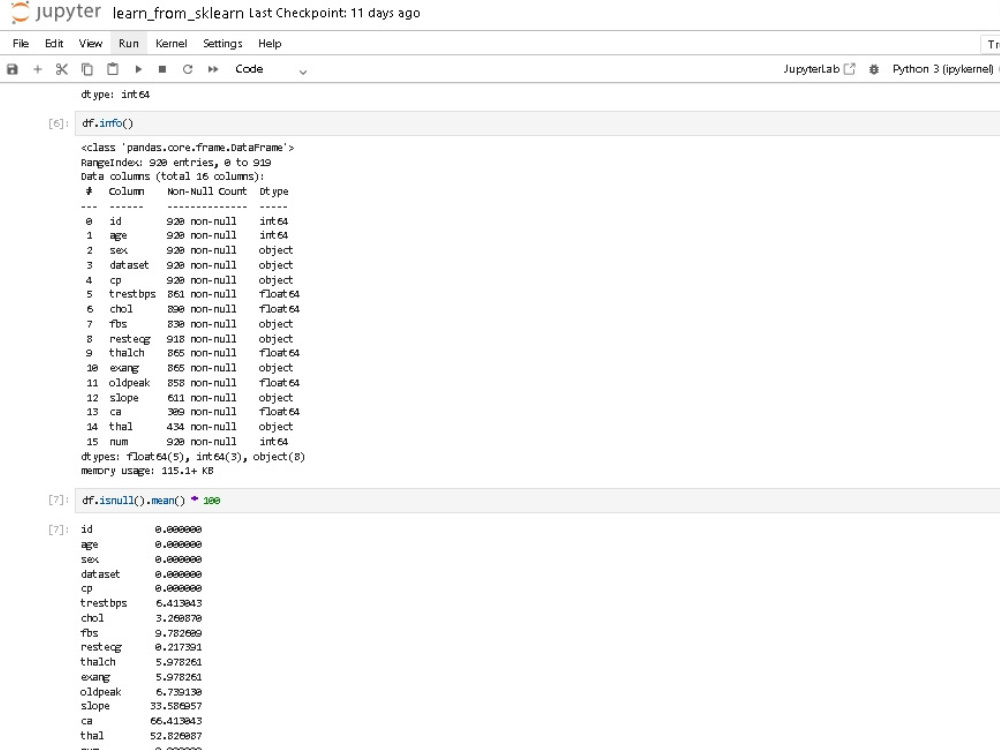Open the Run menu
Viewport: 1000px width, 750px height.
click(x=128, y=43)
